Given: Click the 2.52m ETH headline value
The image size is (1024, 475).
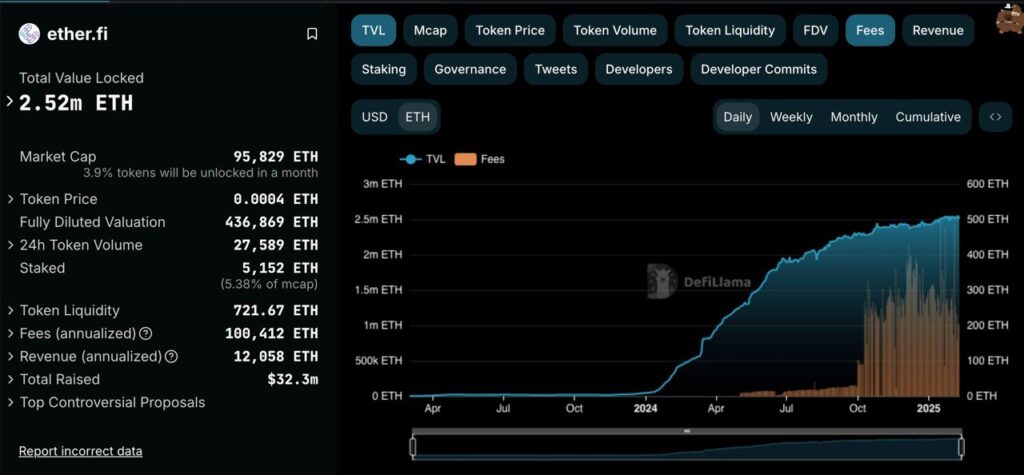Looking at the screenshot, I should [76, 103].
